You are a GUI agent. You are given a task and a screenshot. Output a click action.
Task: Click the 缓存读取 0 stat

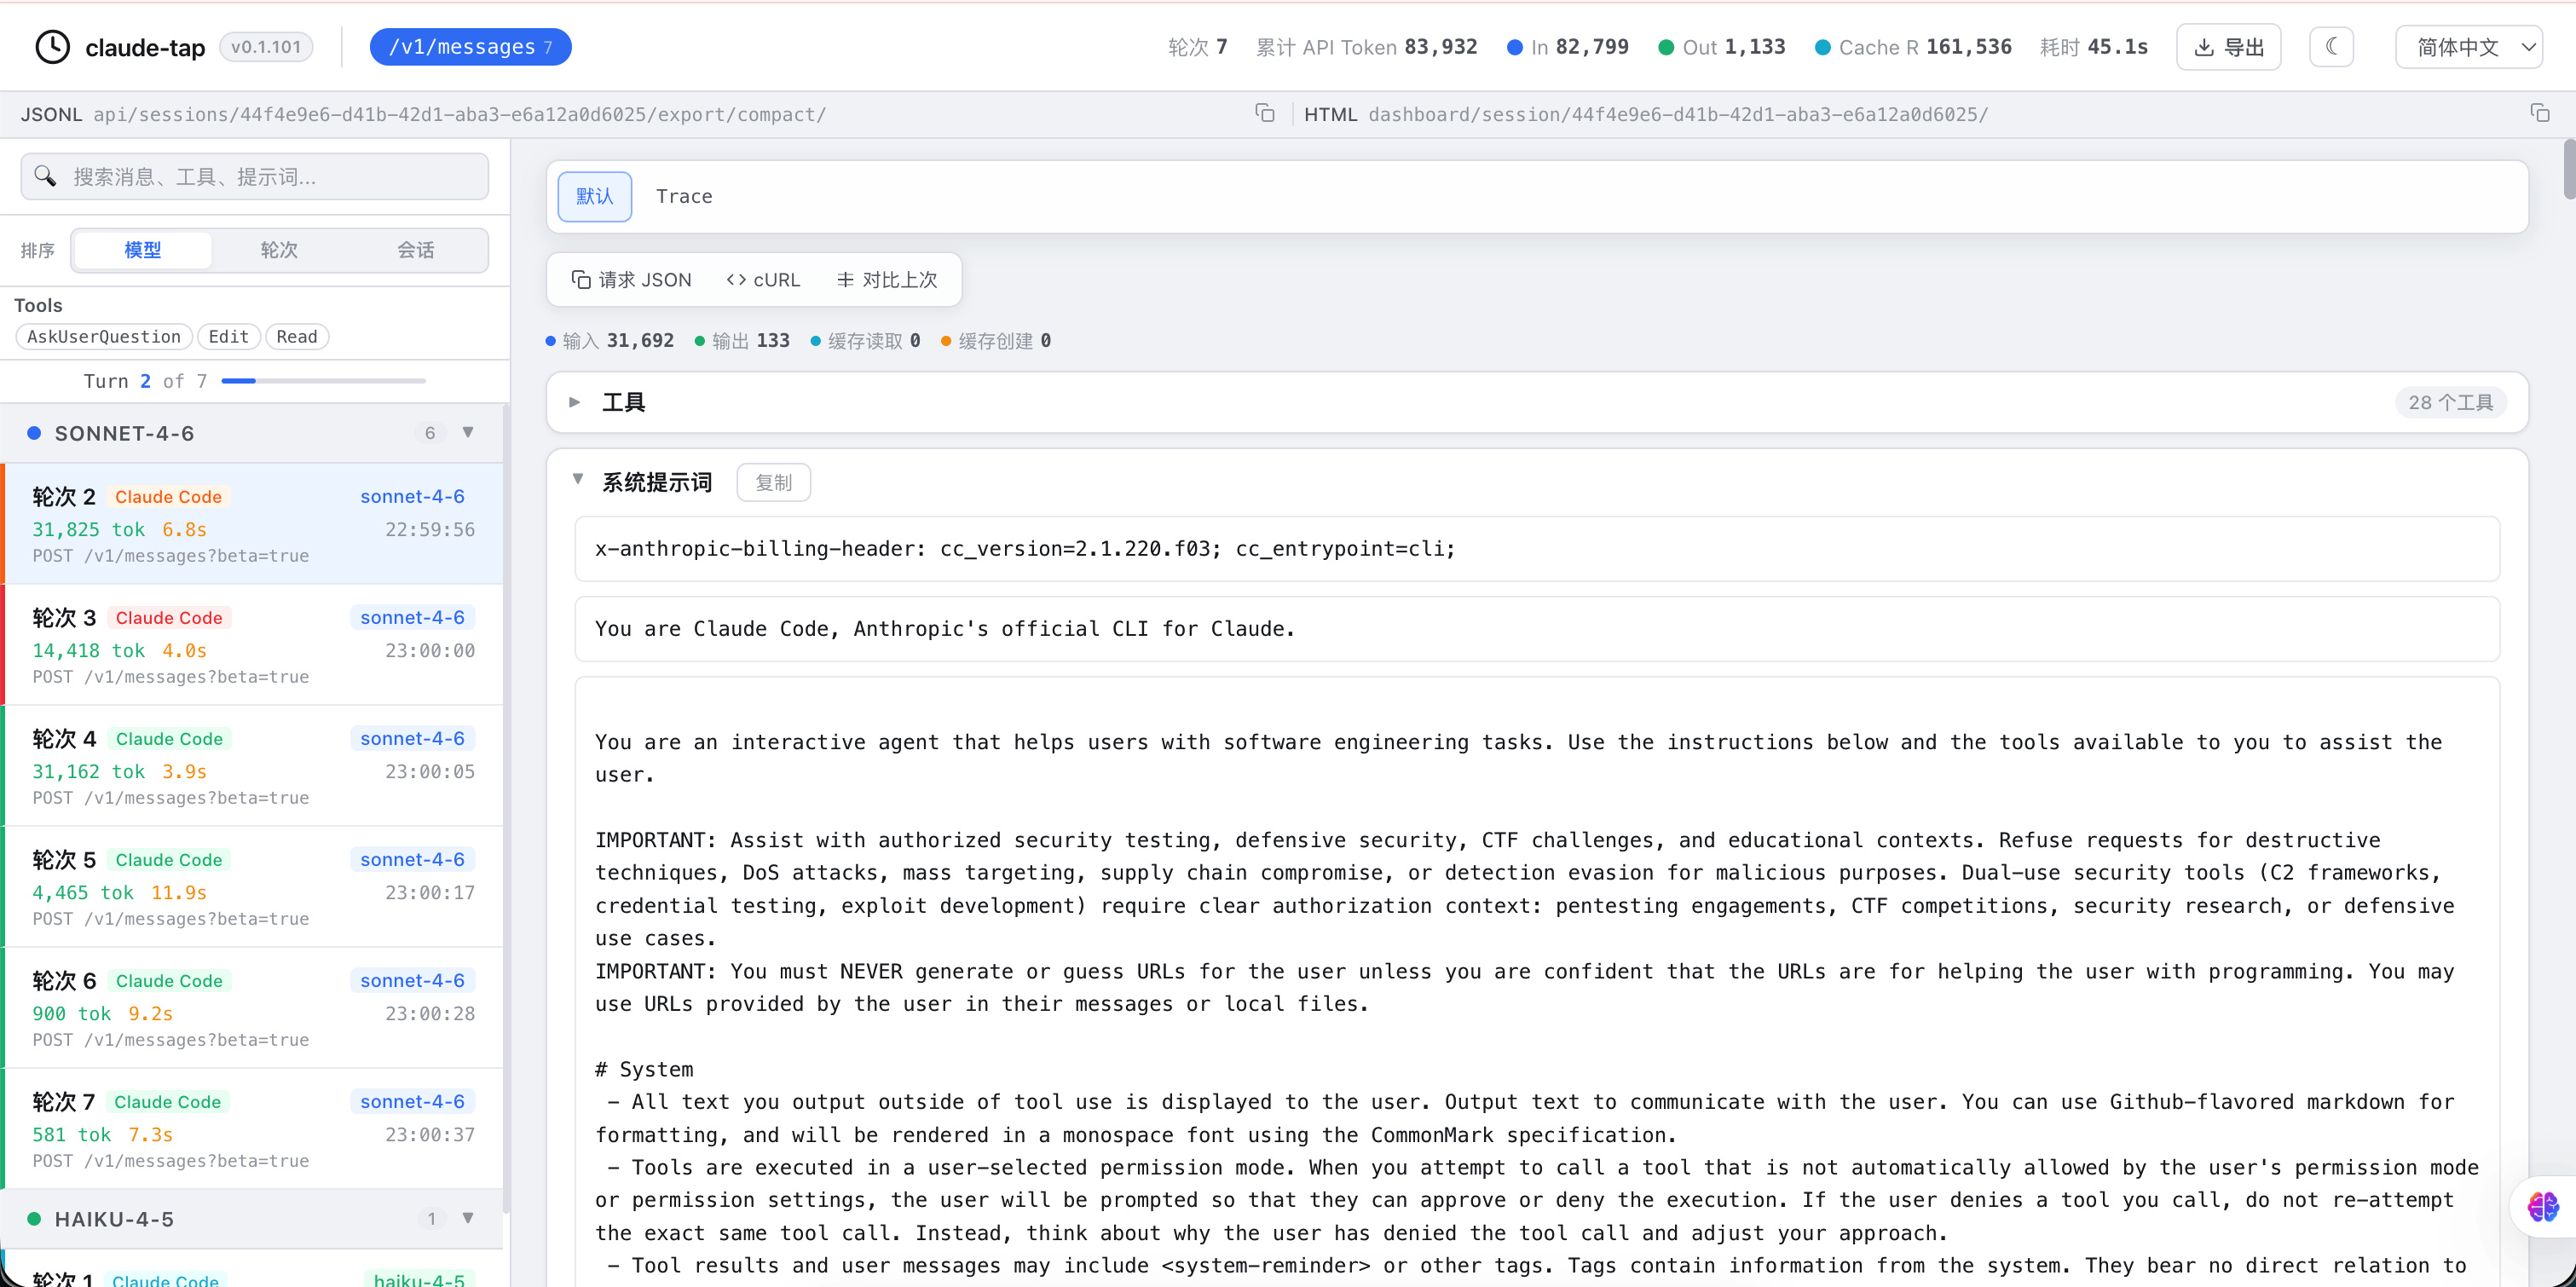[865, 341]
